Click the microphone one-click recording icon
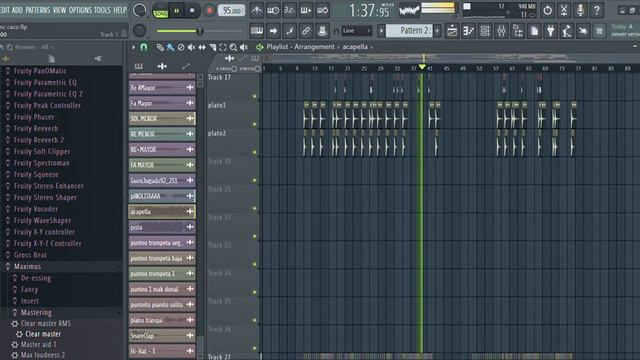The image size is (640, 360). [x=580, y=10]
